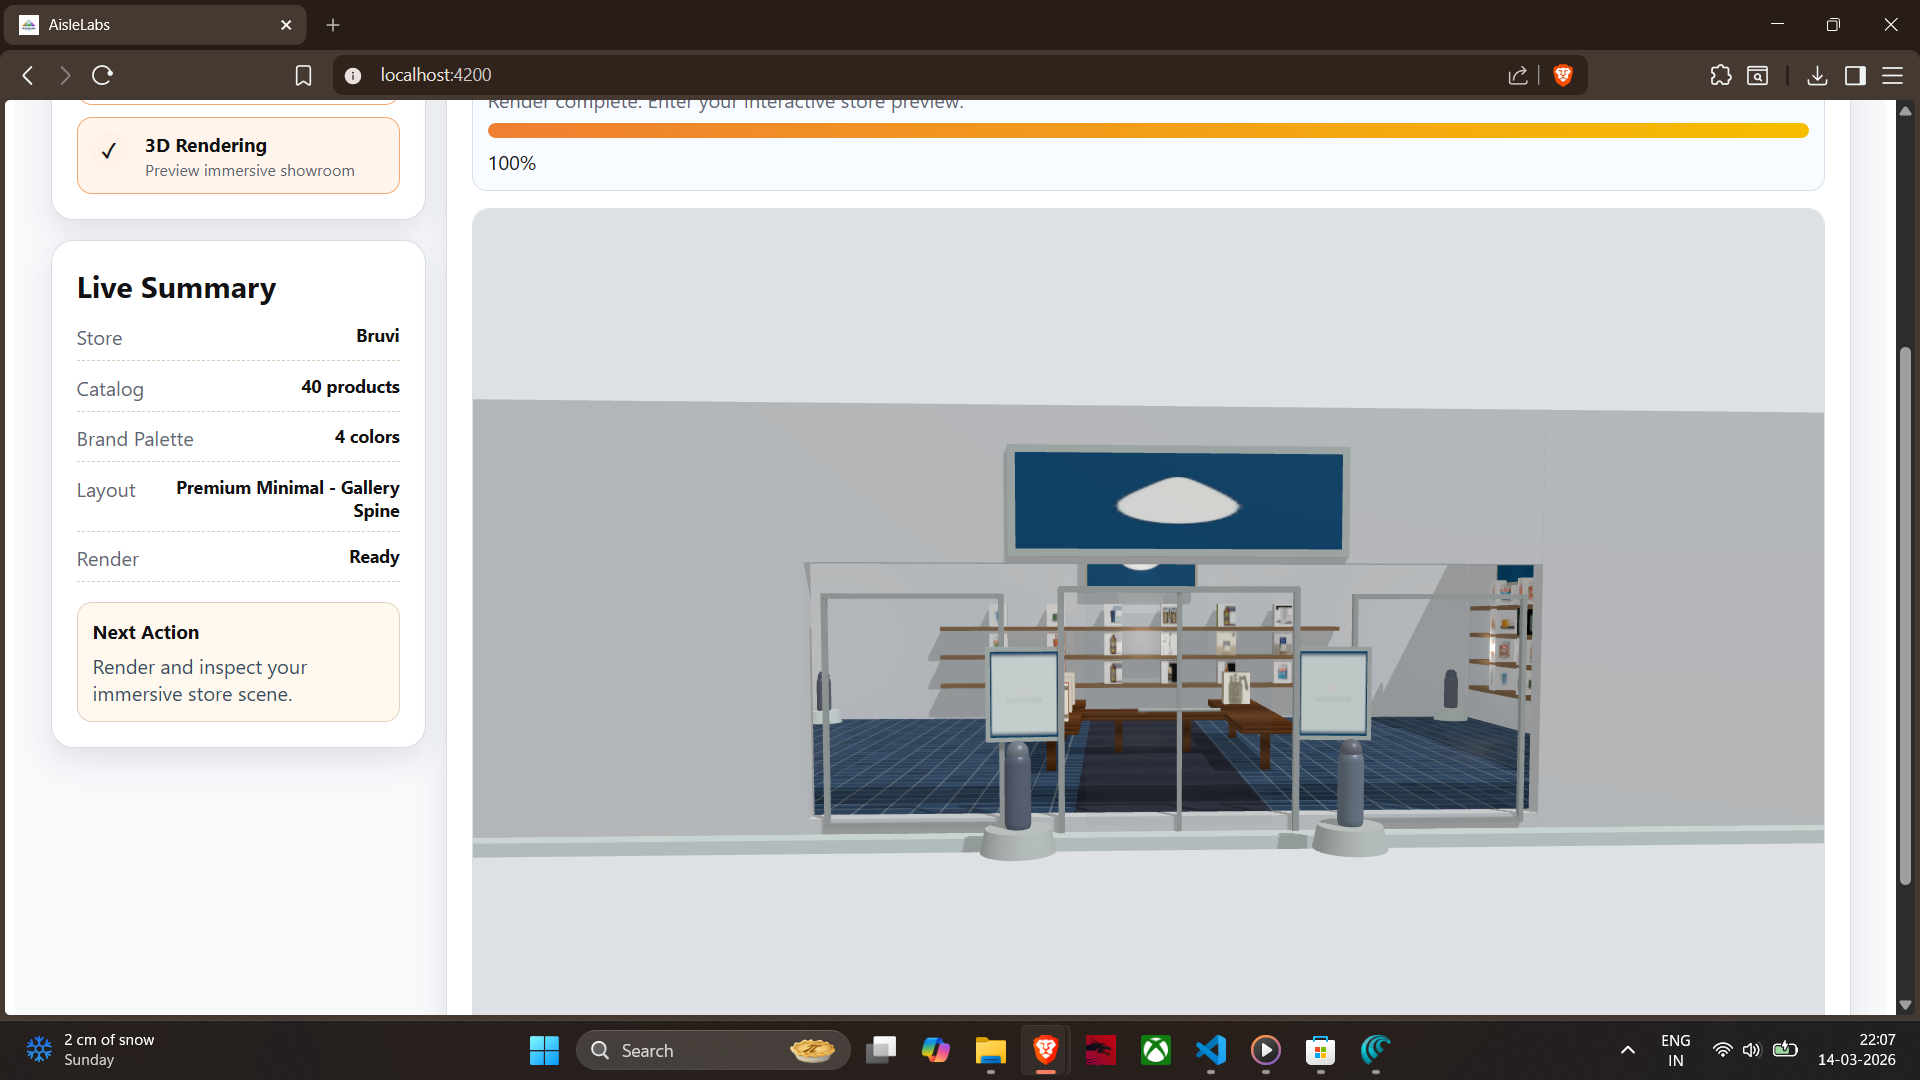Viewport: 1920px width, 1080px height.
Task: Switch to the AisleLabs browser tab
Action: (x=150, y=25)
